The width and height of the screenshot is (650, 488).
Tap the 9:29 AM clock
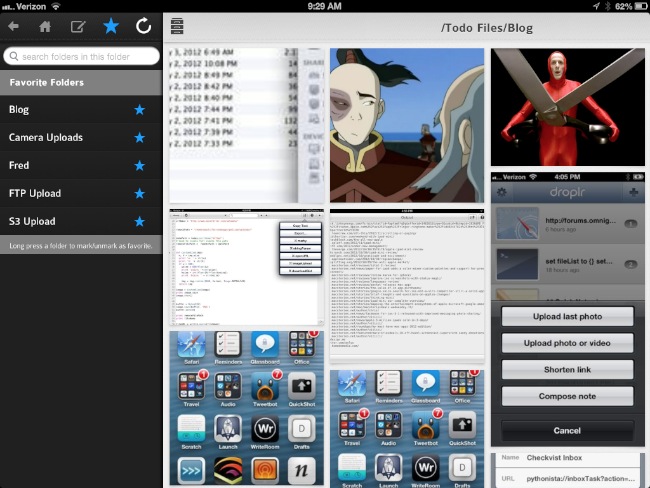(325, 6)
